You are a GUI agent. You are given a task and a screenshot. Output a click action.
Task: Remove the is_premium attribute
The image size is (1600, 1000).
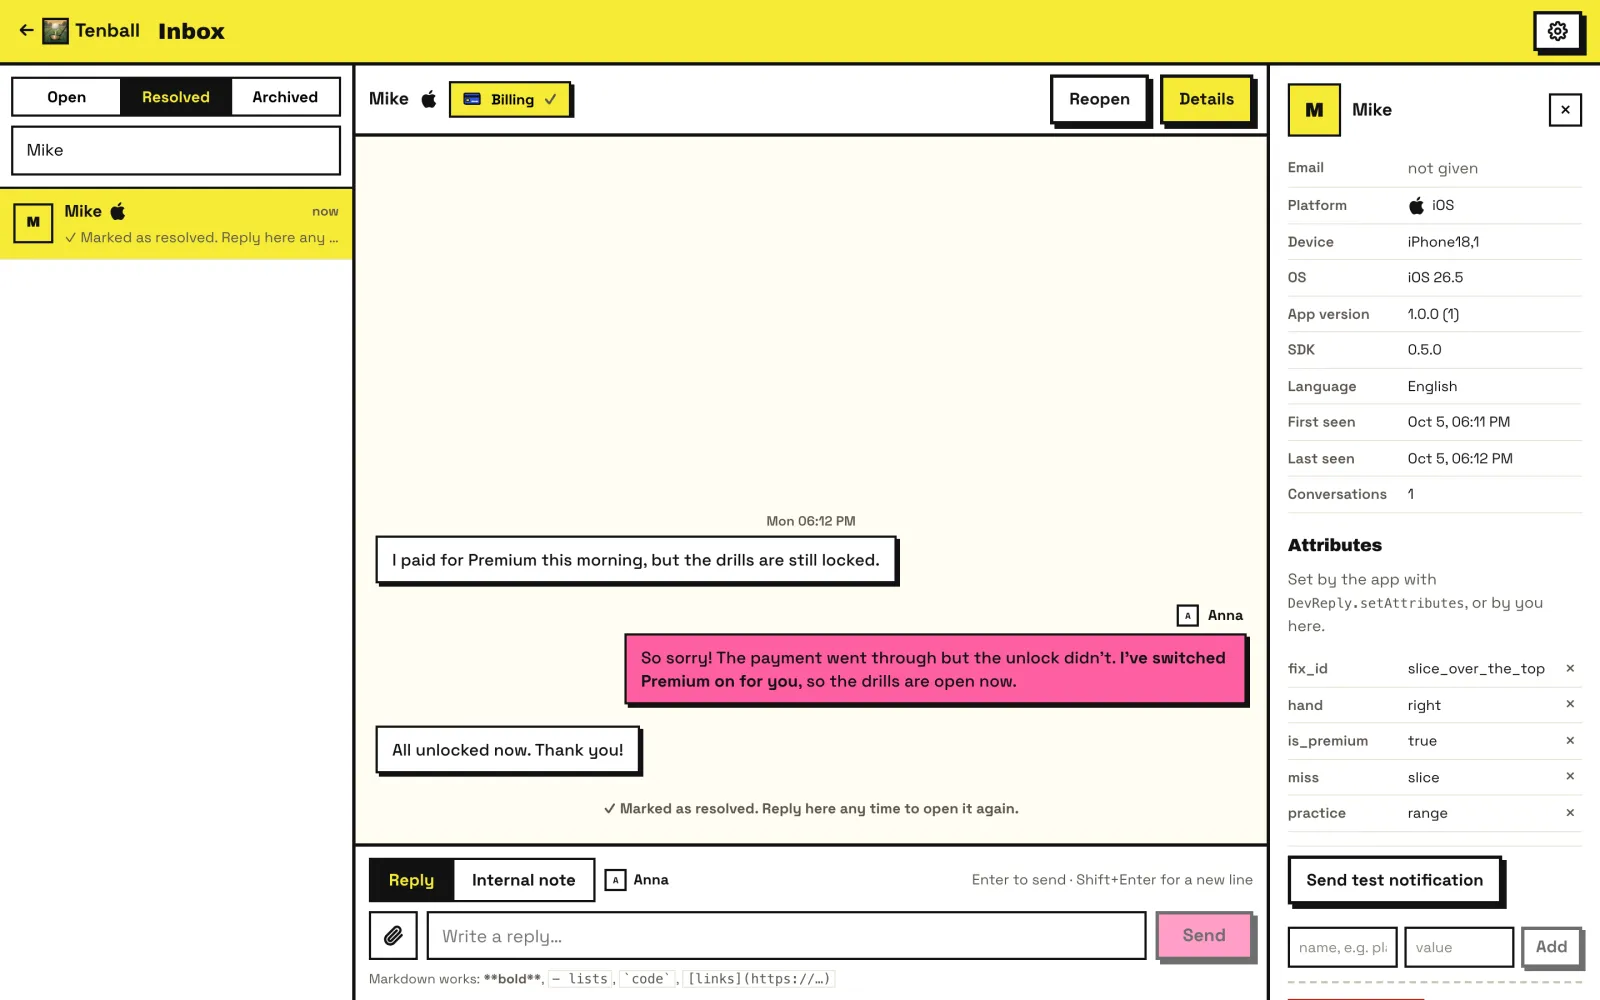pos(1570,740)
